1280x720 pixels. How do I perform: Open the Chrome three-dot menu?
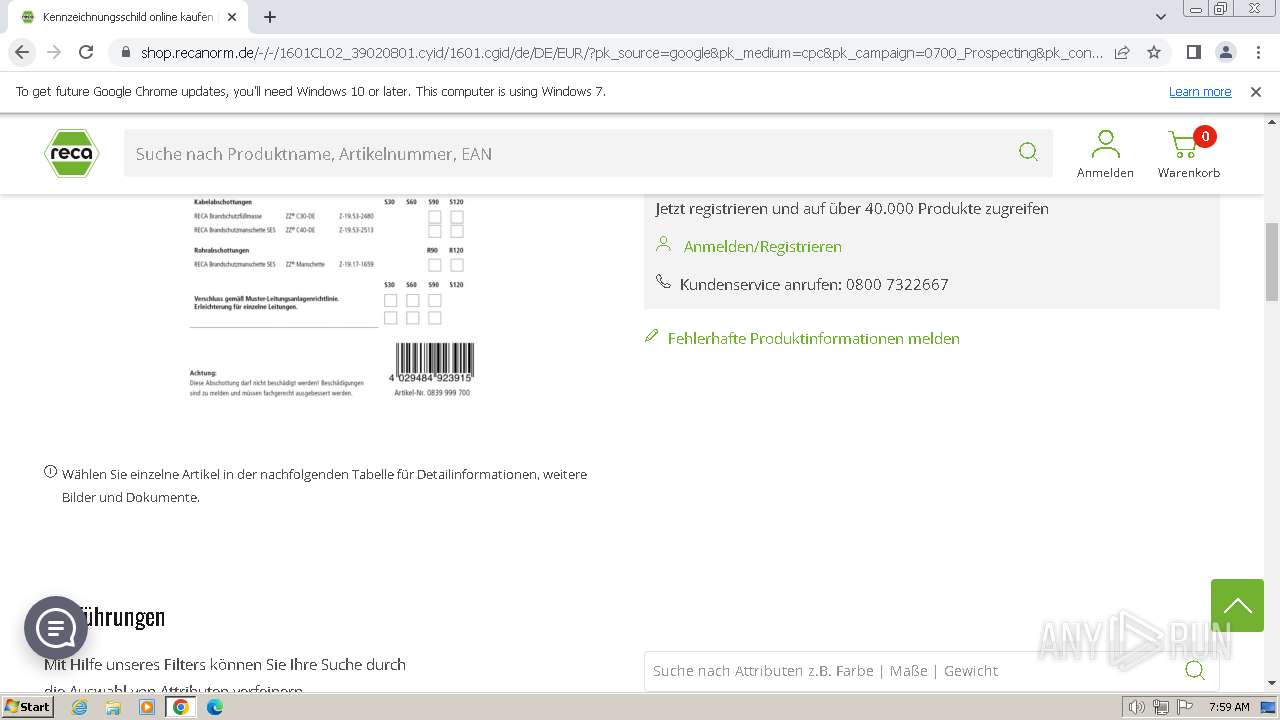coord(1256,52)
